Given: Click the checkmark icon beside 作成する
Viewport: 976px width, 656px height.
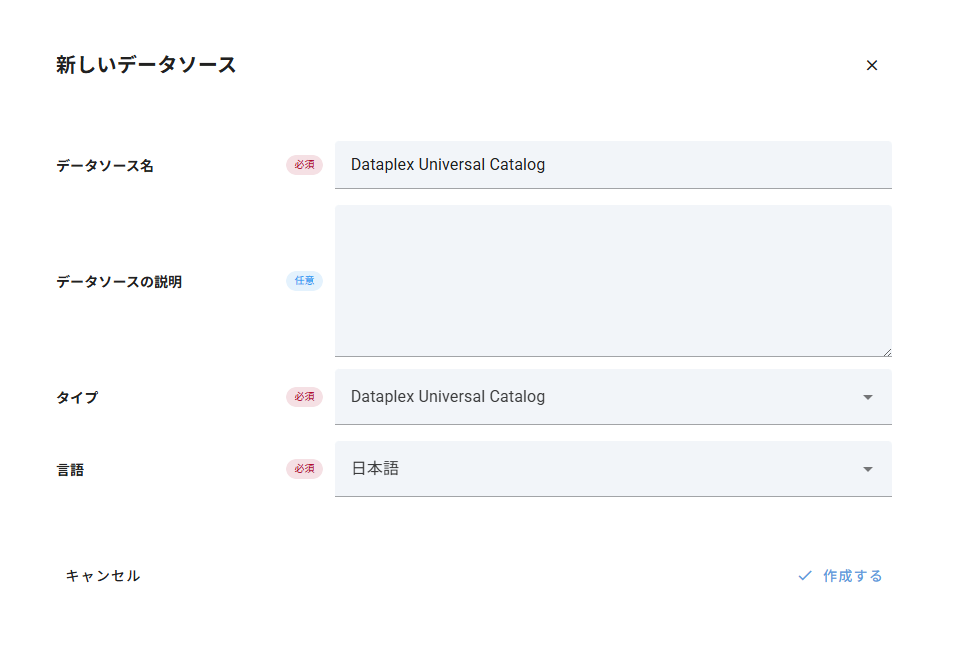Looking at the screenshot, I should click(x=804, y=576).
